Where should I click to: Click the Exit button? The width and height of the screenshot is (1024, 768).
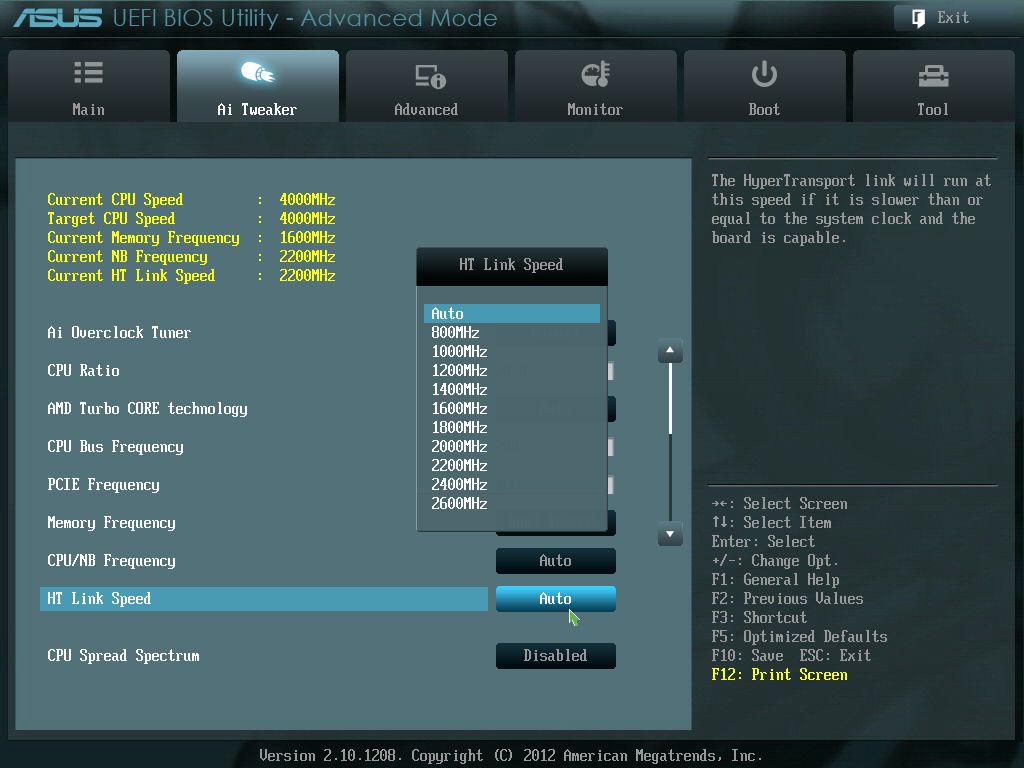click(953, 18)
